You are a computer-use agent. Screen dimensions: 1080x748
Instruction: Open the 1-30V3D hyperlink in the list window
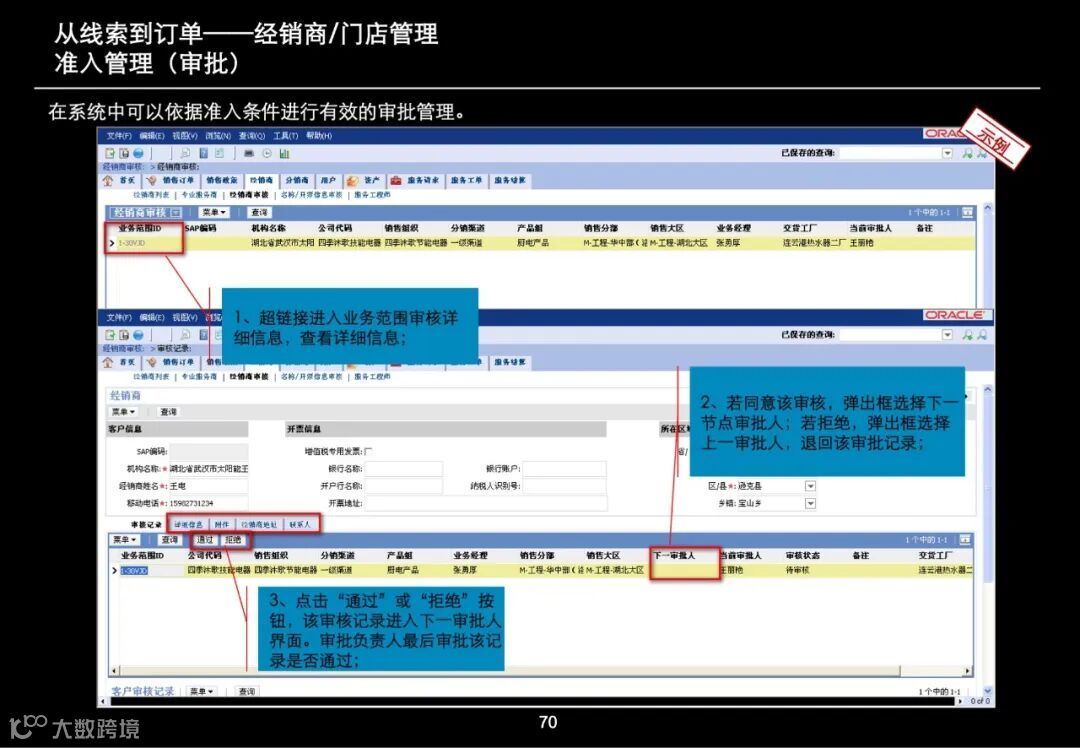click(x=132, y=243)
